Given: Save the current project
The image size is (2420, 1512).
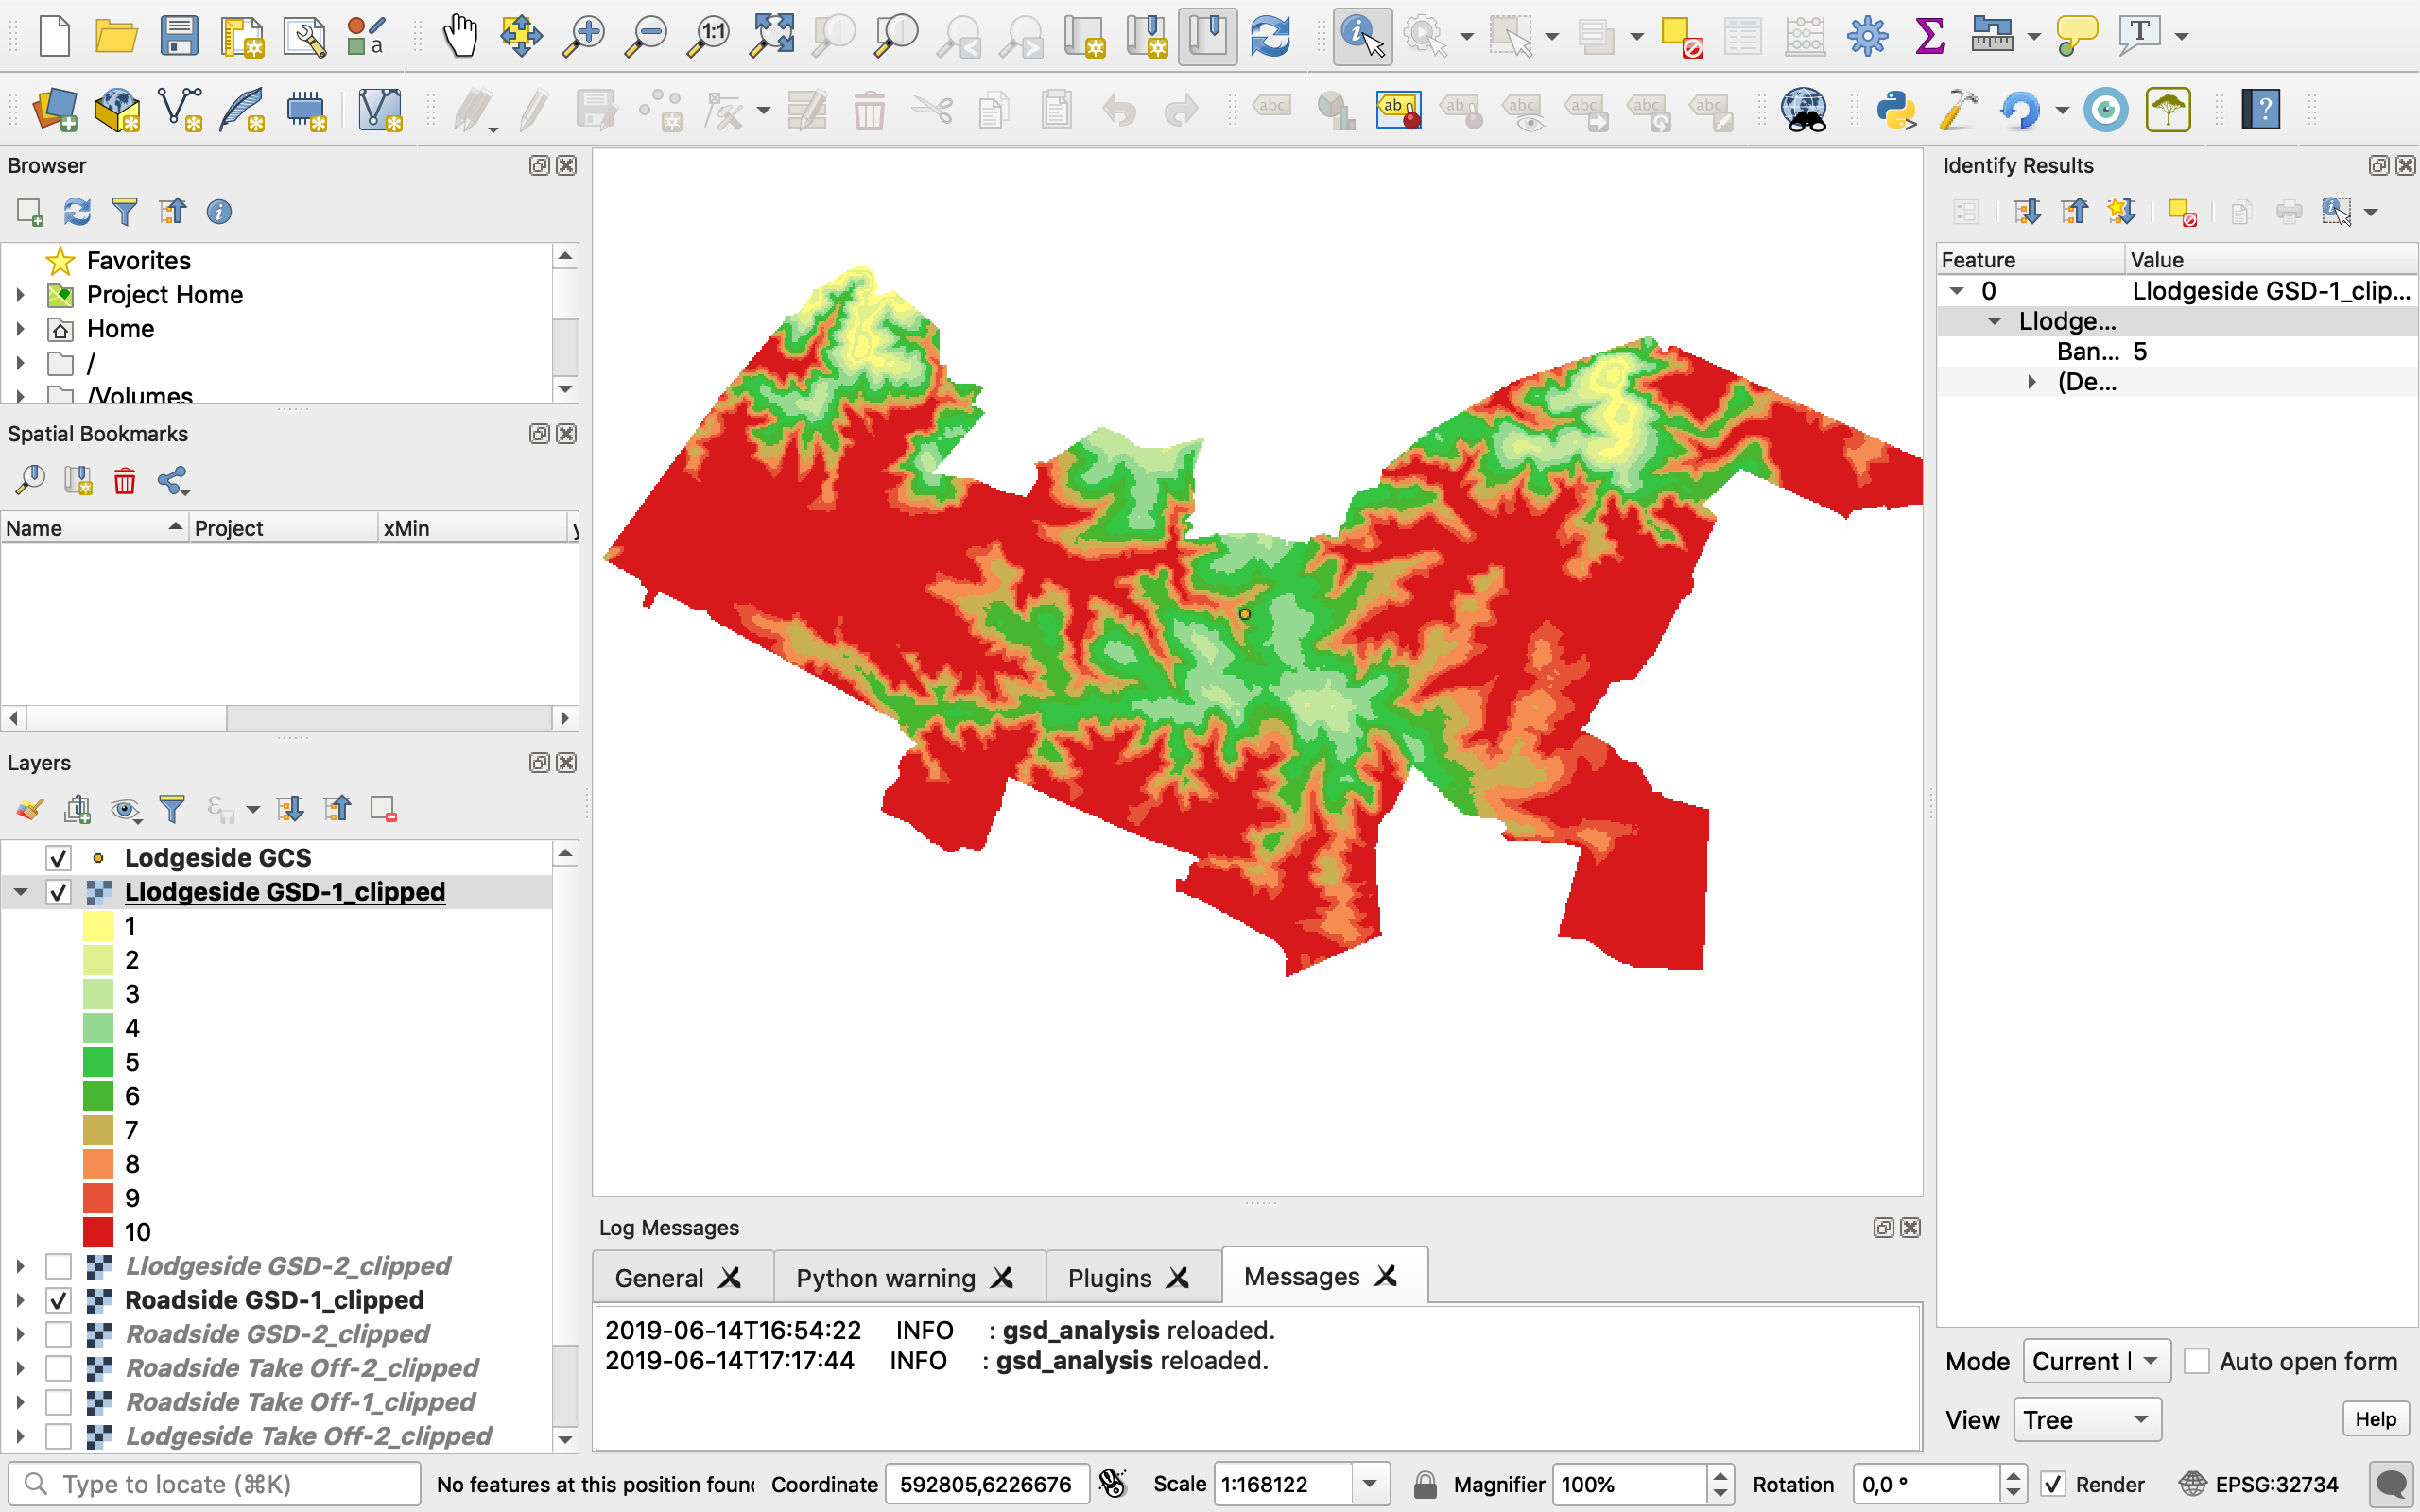Looking at the screenshot, I should click(179, 36).
